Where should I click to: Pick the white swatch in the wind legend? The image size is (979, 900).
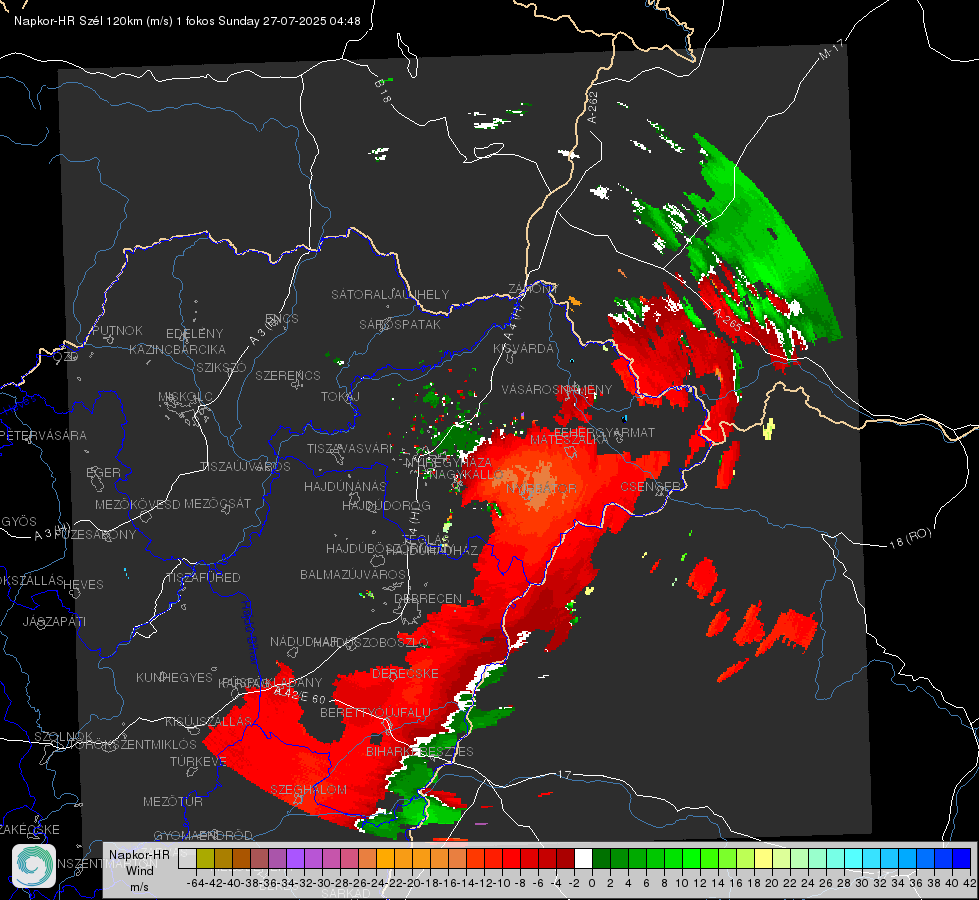click(x=583, y=858)
